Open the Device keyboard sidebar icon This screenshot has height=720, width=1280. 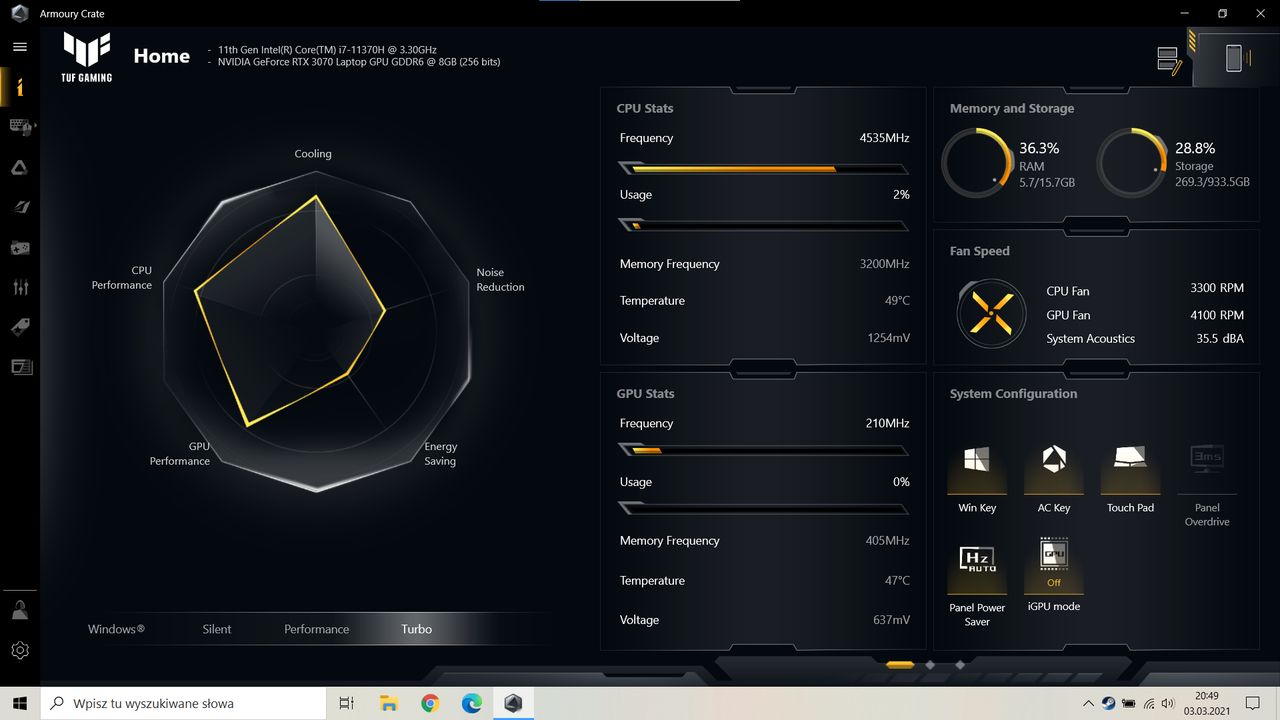point(20,126)
